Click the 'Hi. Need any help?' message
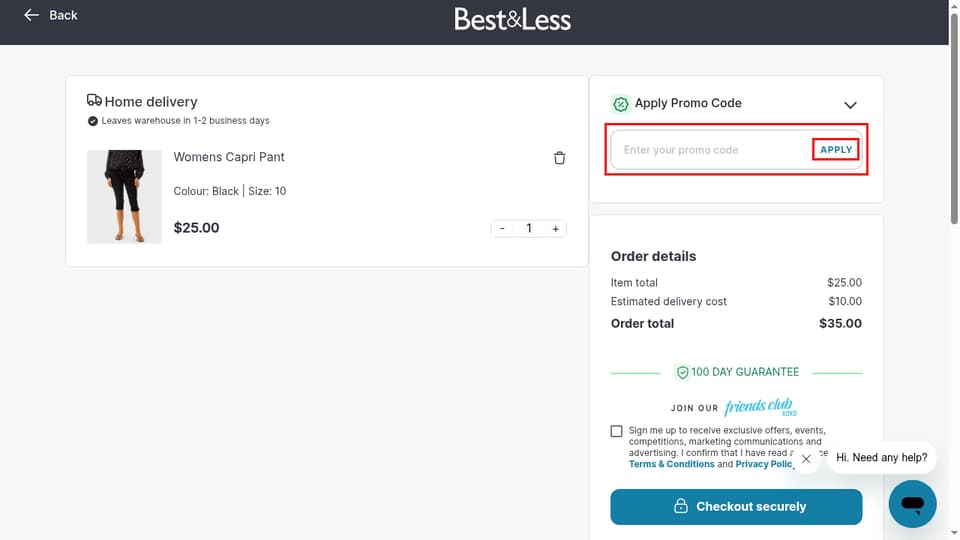The width and height of the screenshot is (960, 540). click(881, 457)
